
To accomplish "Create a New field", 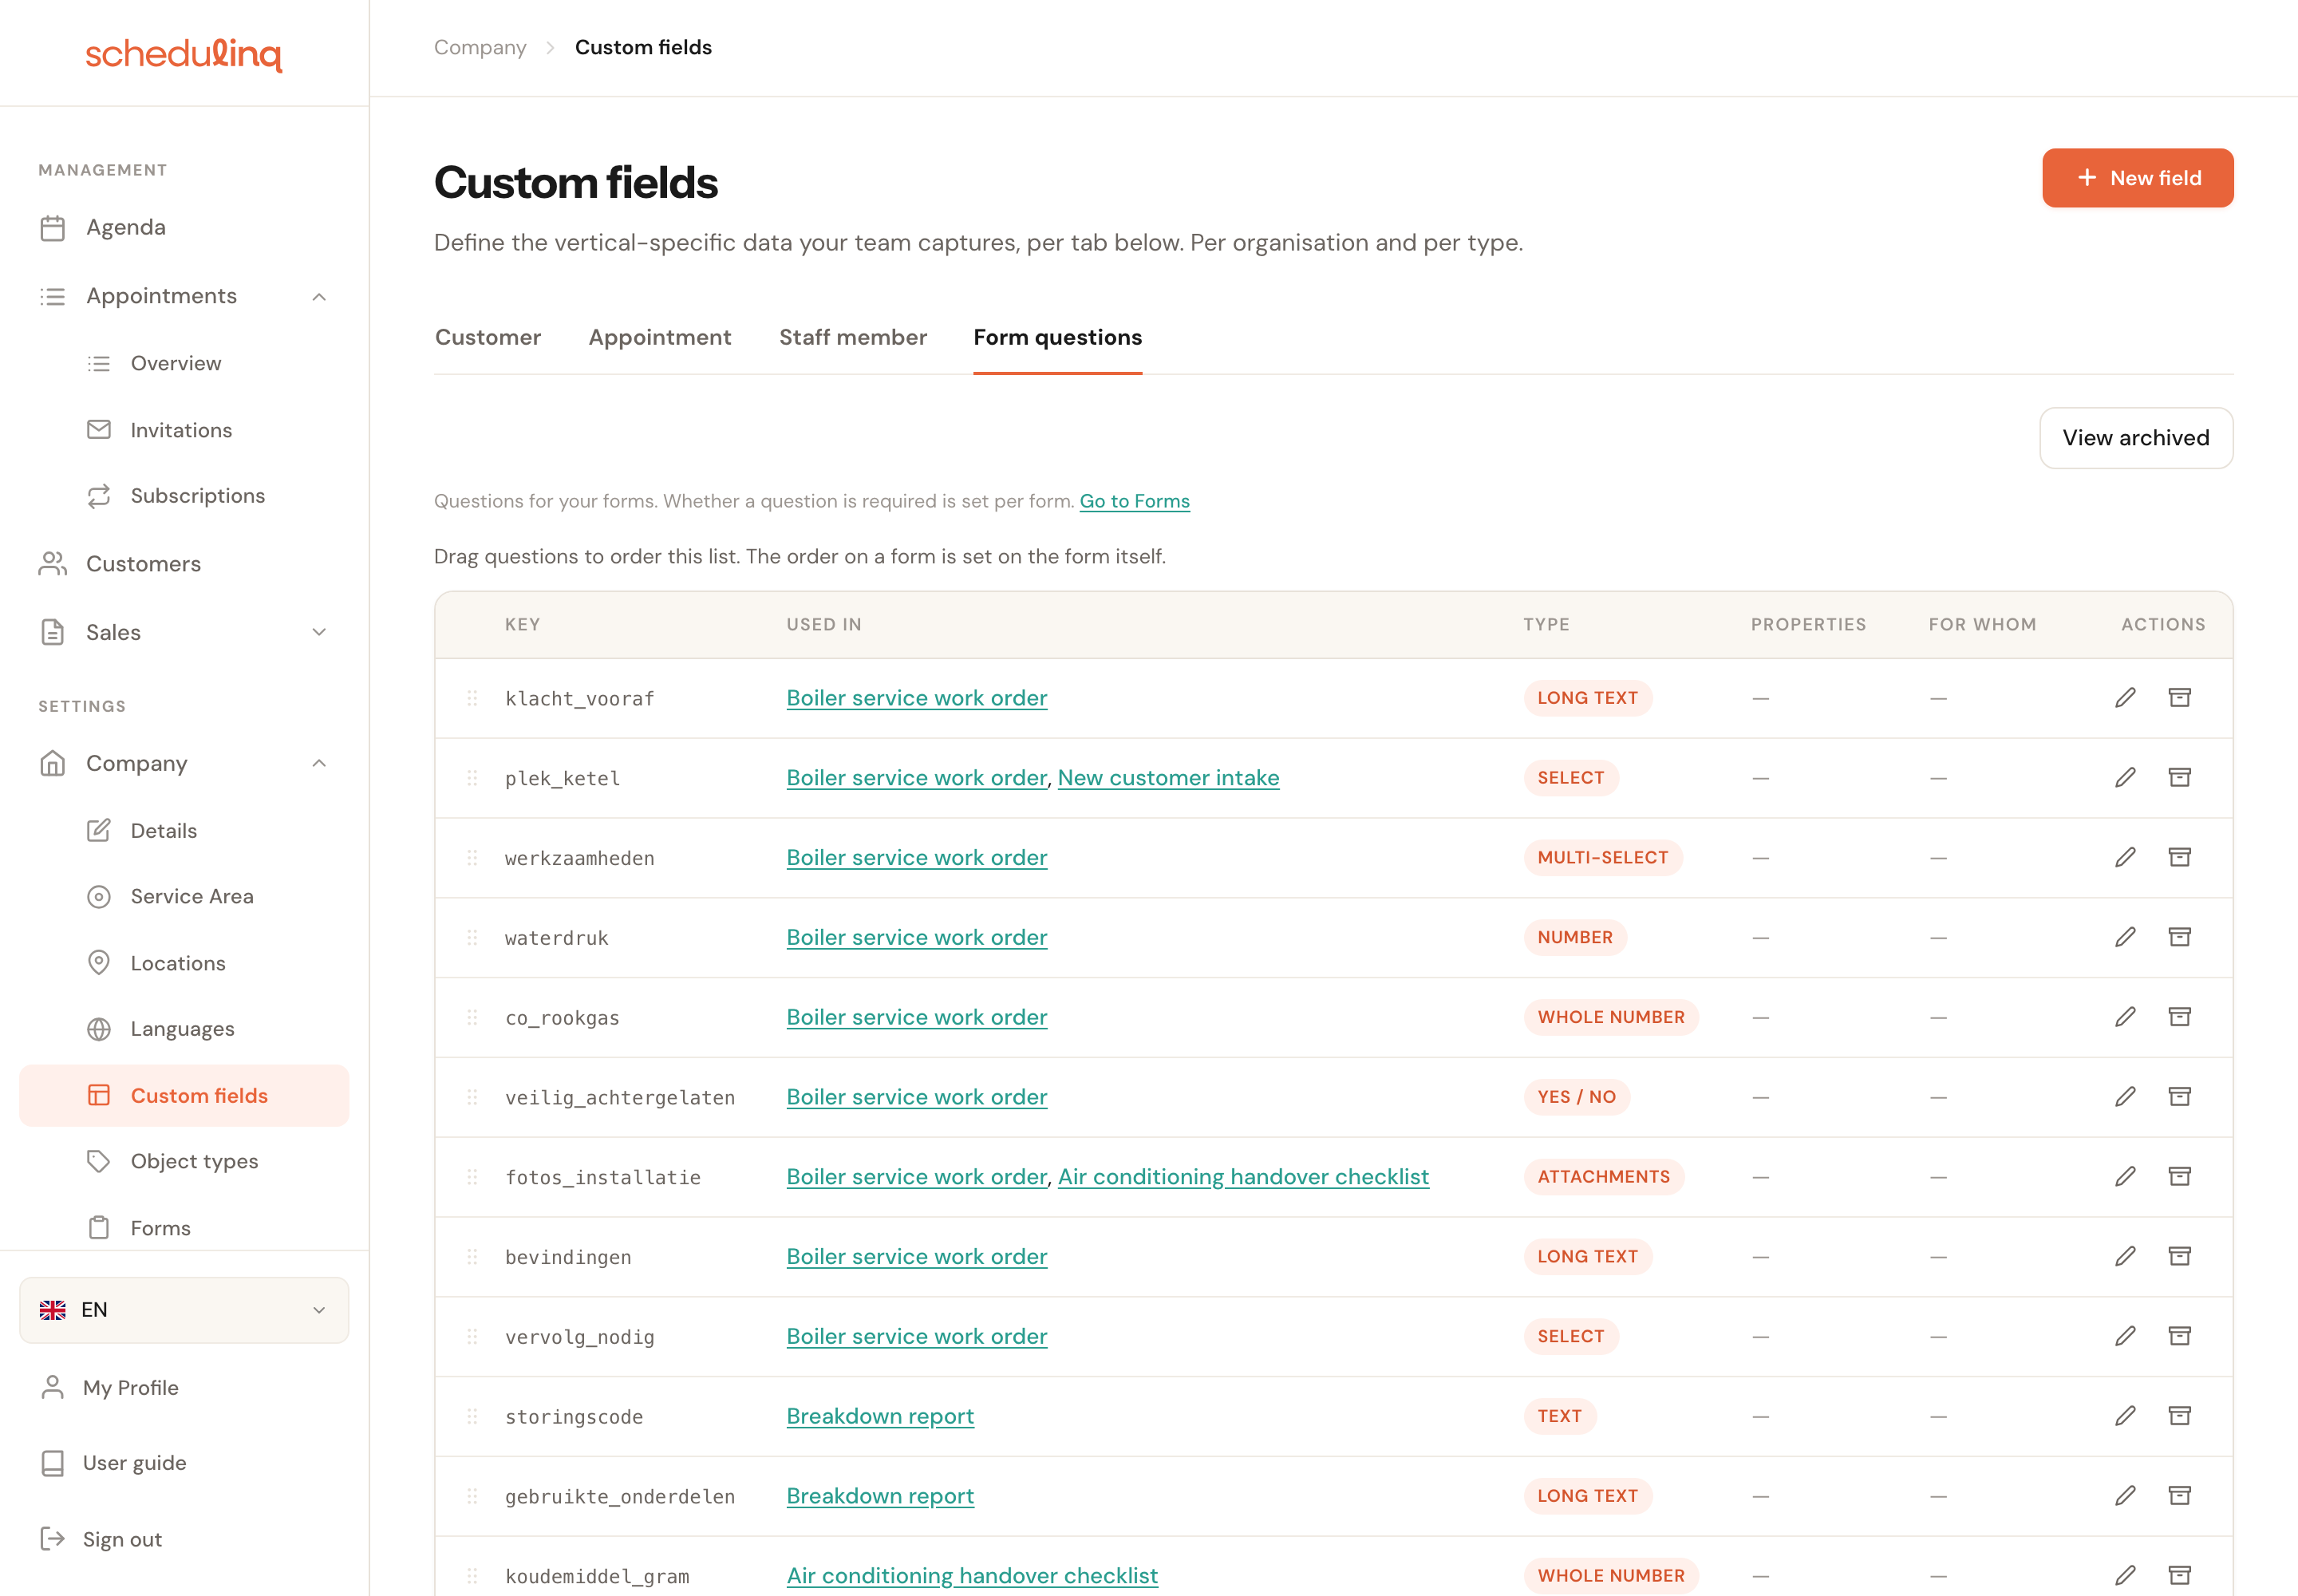I will coord(2138,178).
